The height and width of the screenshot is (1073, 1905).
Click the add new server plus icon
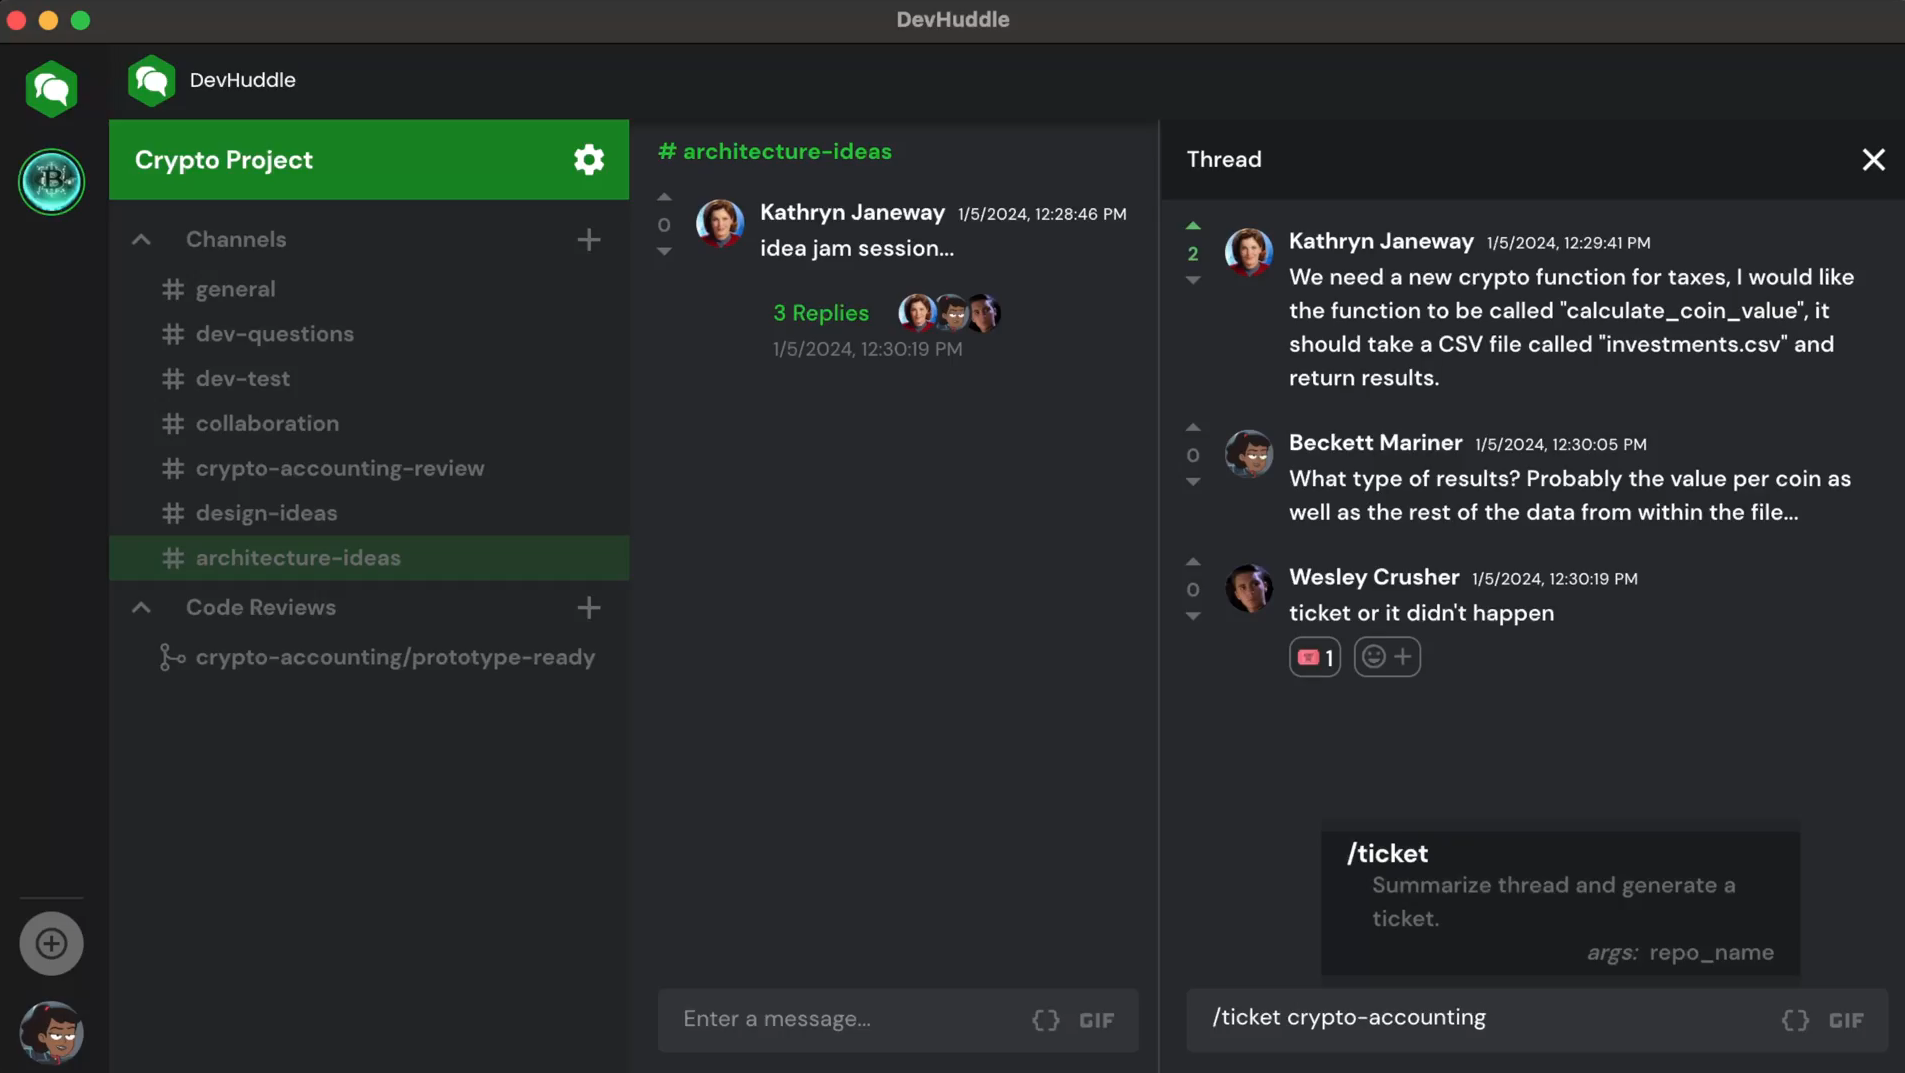pyautogui.click(x=51, y=942)
